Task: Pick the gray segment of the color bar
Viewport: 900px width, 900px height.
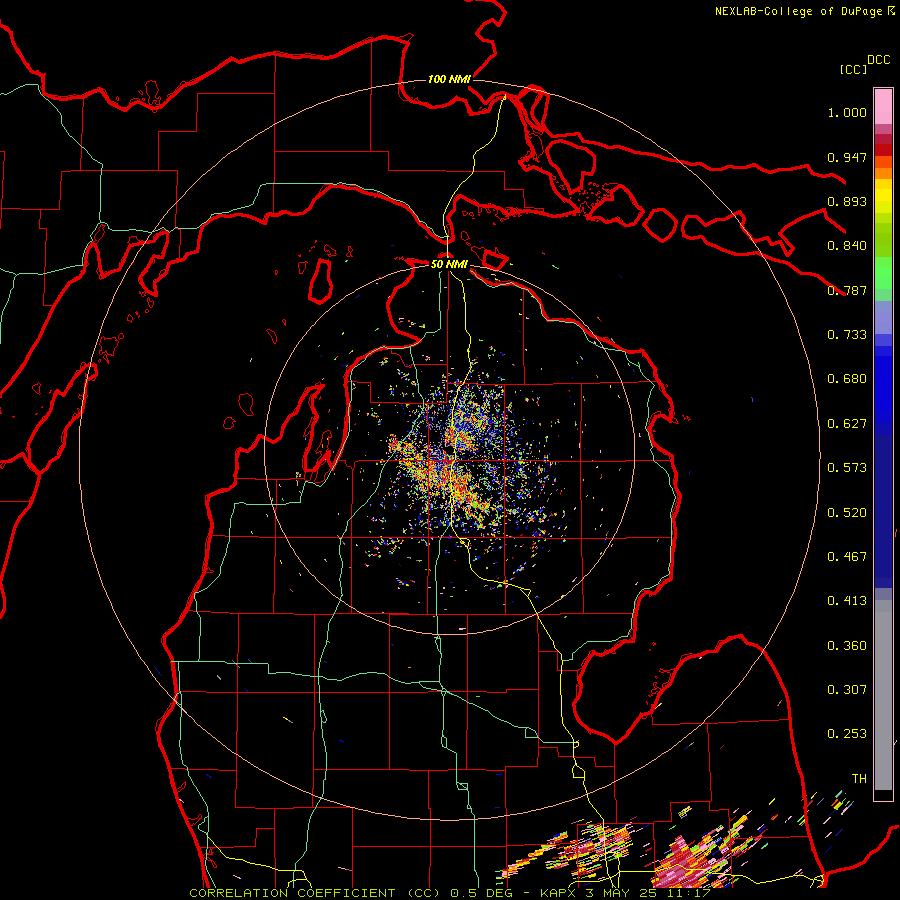Action: point(883,695)
